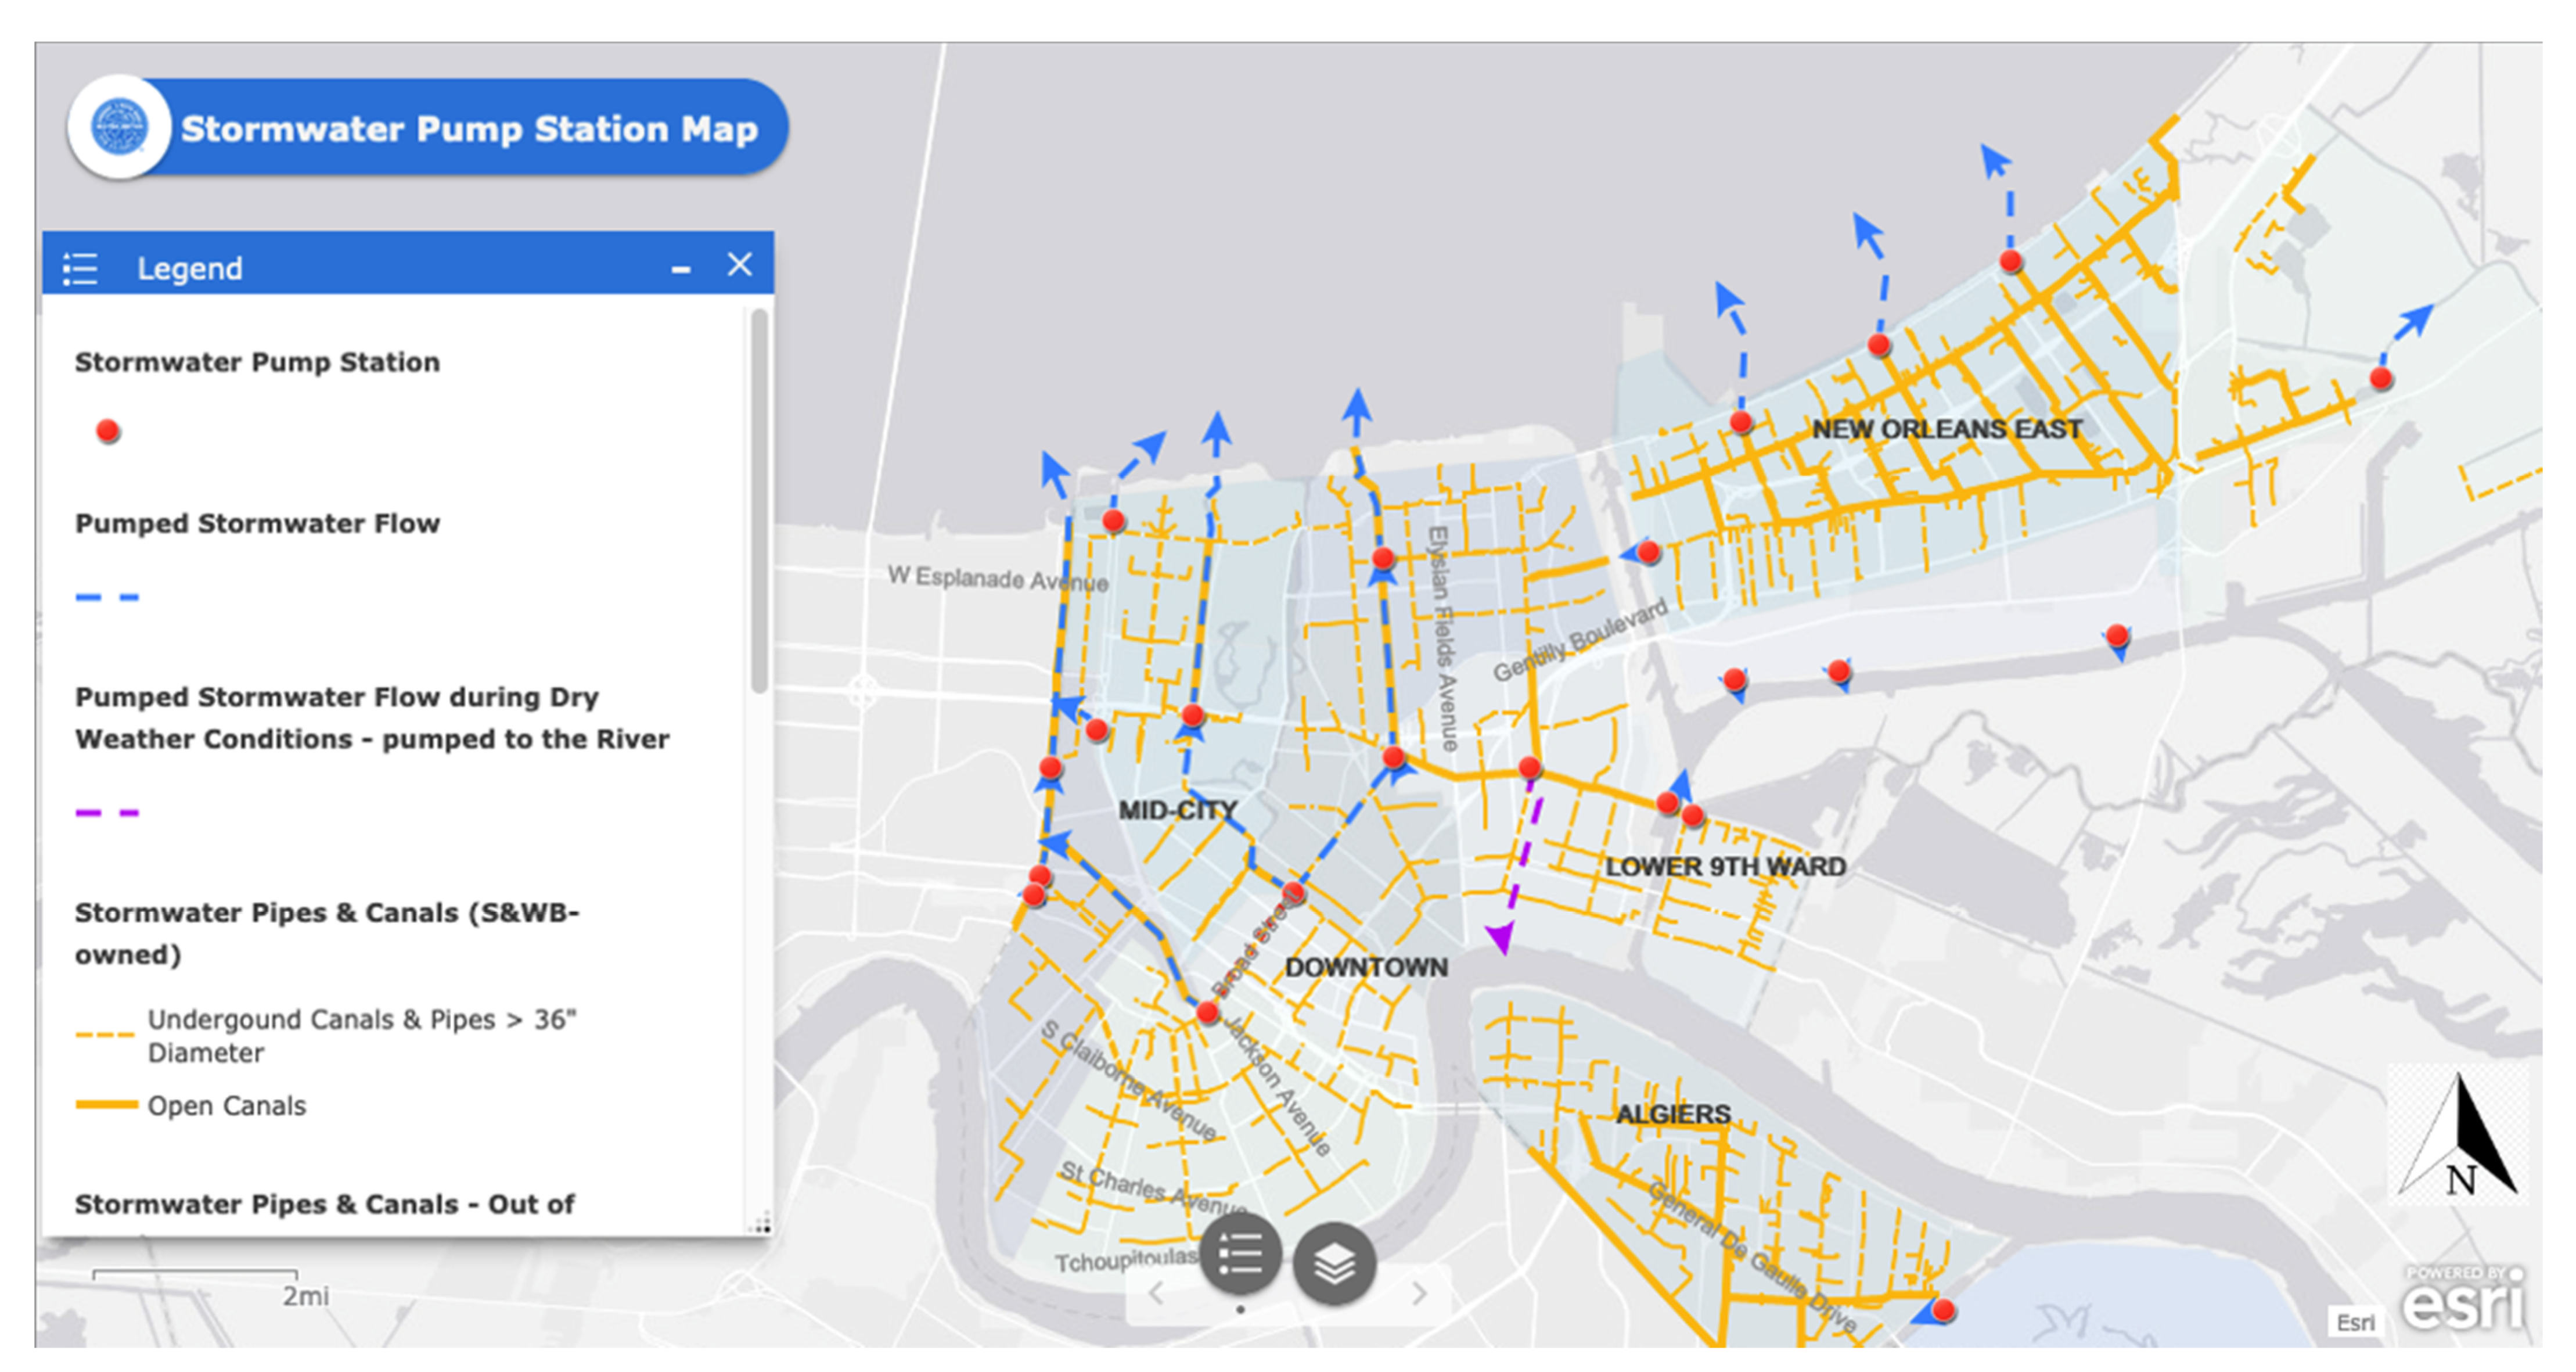Viewport: 2576px width, 1372px height.
Task: Click the widget page indicator dot
Action: (1240, 1309)
